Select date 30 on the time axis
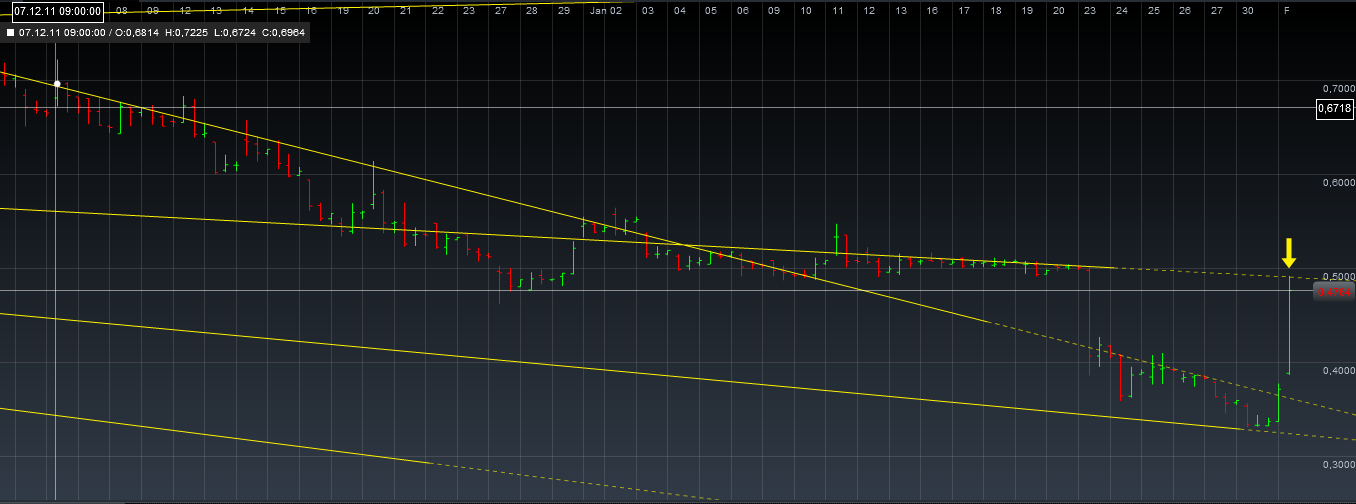Screen dimensions: 1356x504 click(x=1247, y=10)
